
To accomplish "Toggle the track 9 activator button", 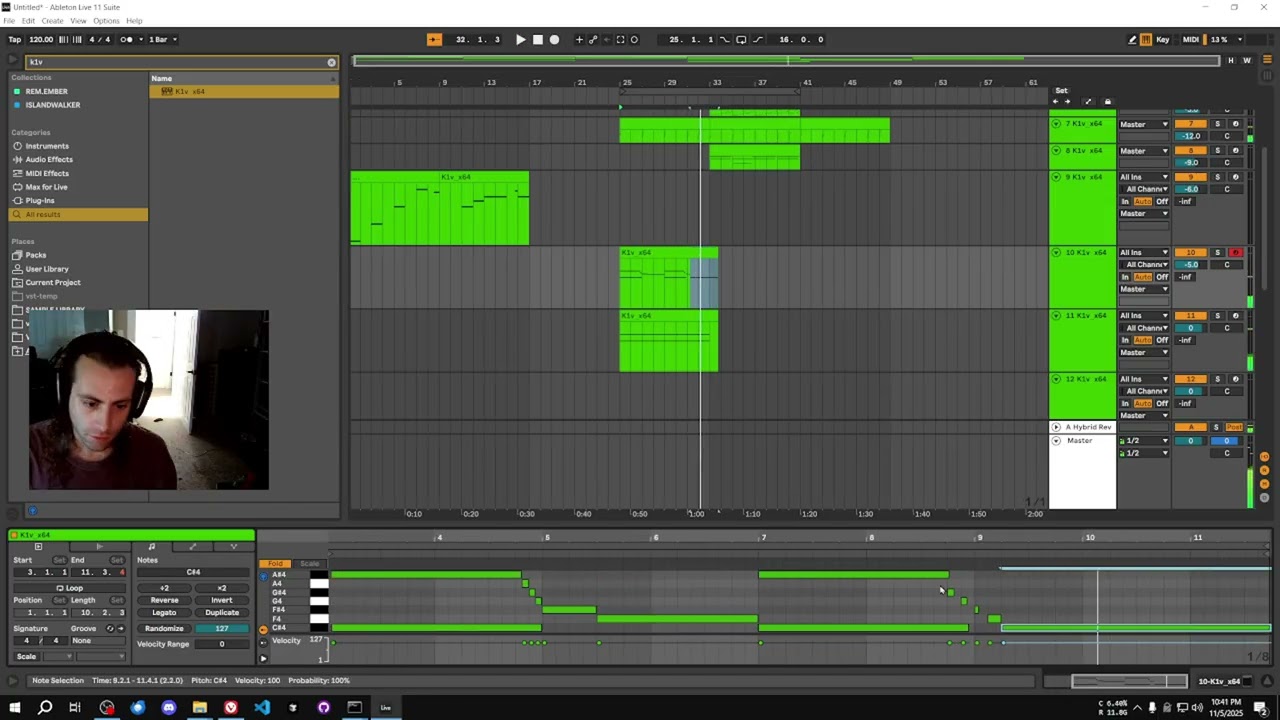I will tap(1190, 177).
